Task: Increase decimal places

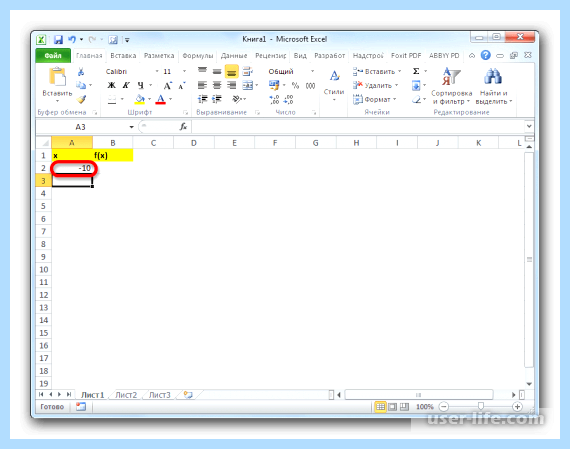Action: pyautogui.click(x=274, y=100)
